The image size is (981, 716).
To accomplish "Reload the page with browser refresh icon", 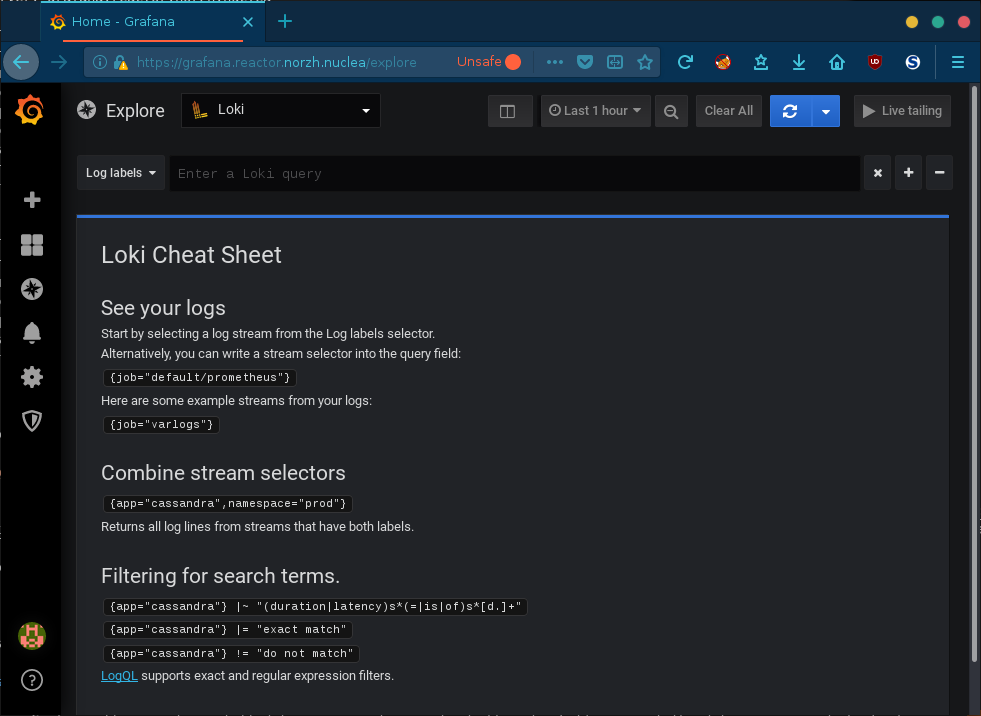I will pos(685,62).
